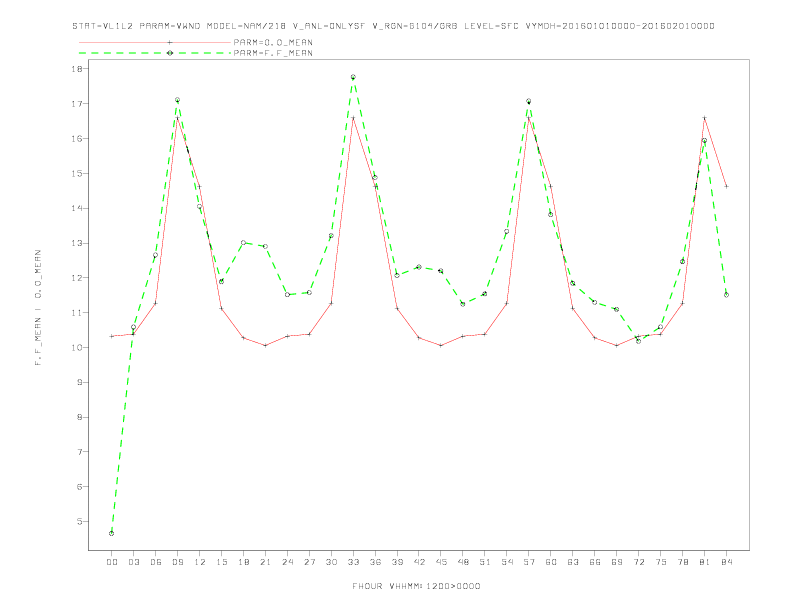The width and height of the screenshot is (792, 612).
Task: Click x-axis tick label 36
Action: 375,562
